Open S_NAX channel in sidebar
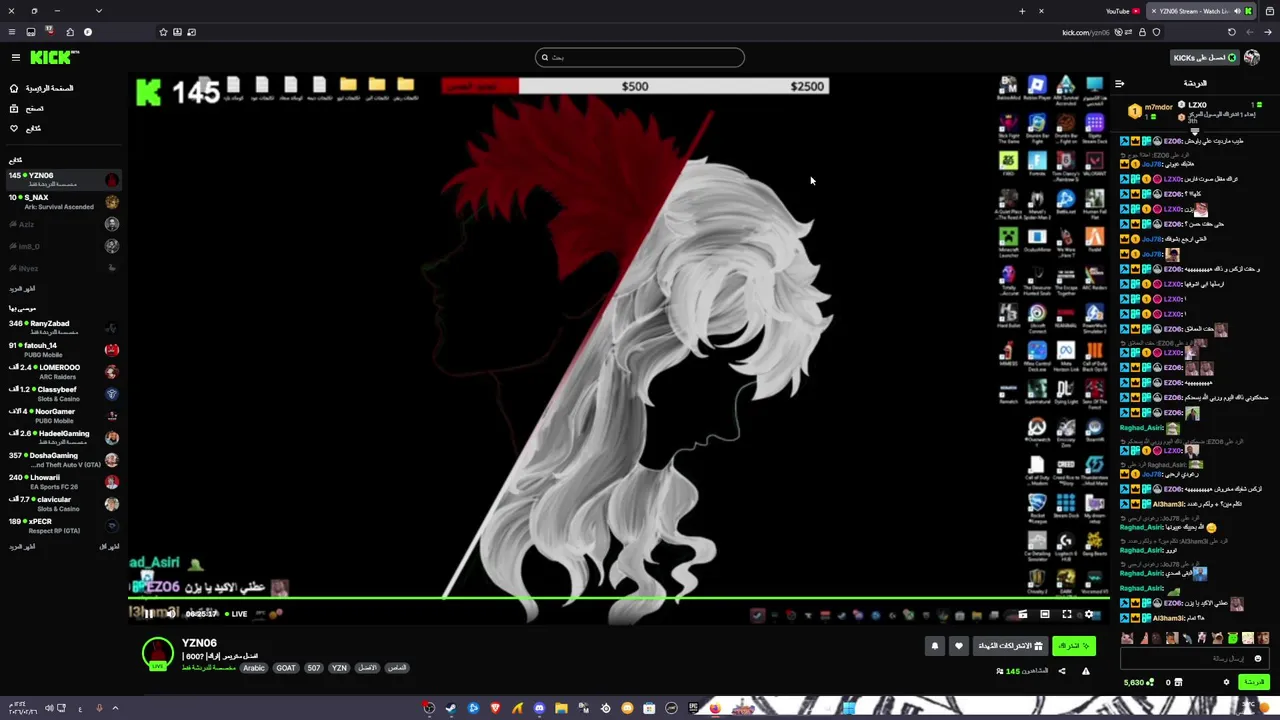 coord(64,202)
